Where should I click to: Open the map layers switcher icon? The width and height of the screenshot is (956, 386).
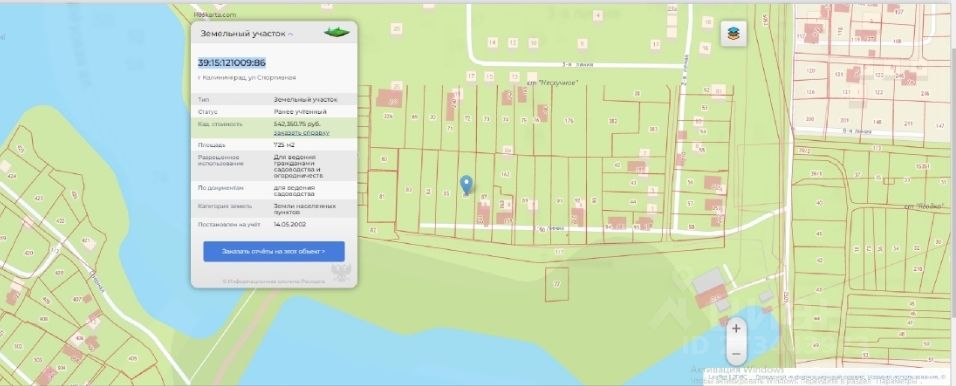(733, 34)
